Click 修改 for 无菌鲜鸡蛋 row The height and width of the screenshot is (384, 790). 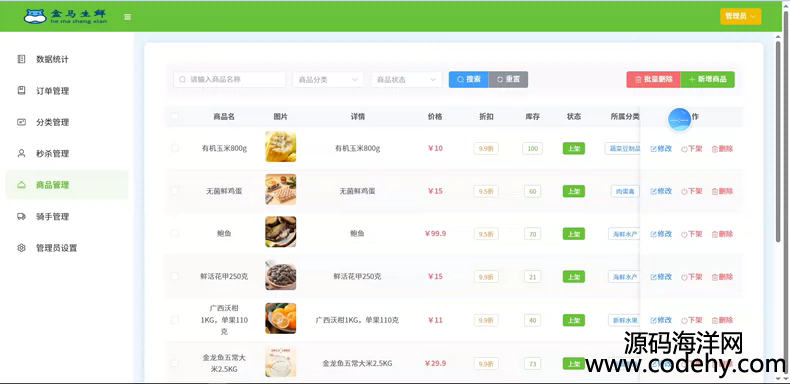pyautogui.click(x=661, y=191)
